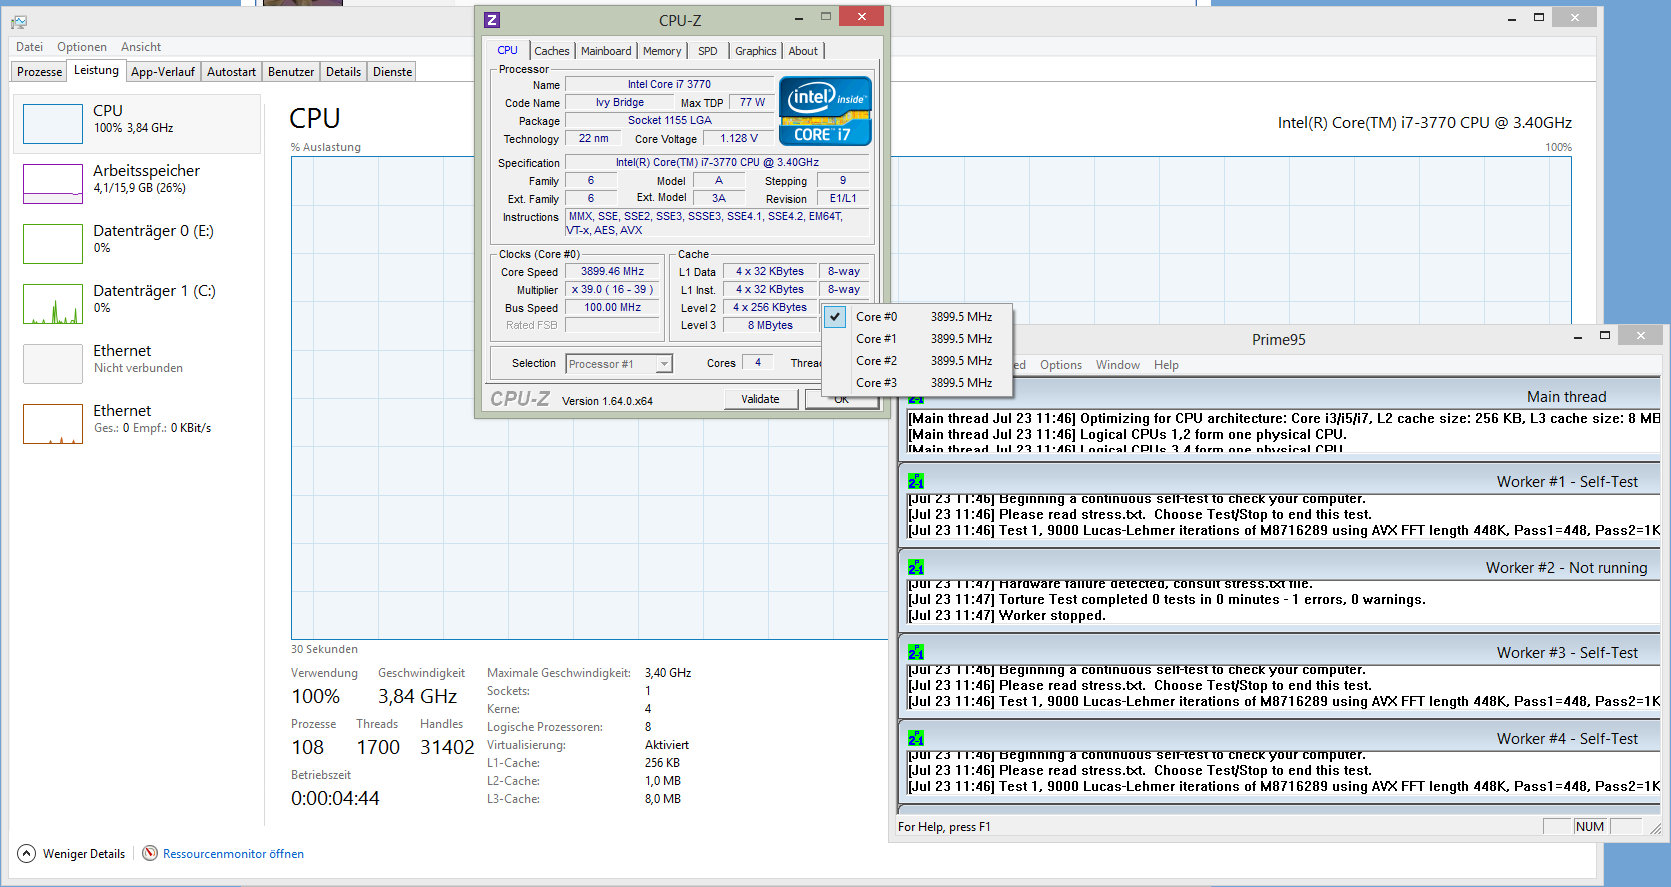Open the Optionen menu in Task Manager
The height and width of the screenshot is (887, 1671).
click(81, 47)
